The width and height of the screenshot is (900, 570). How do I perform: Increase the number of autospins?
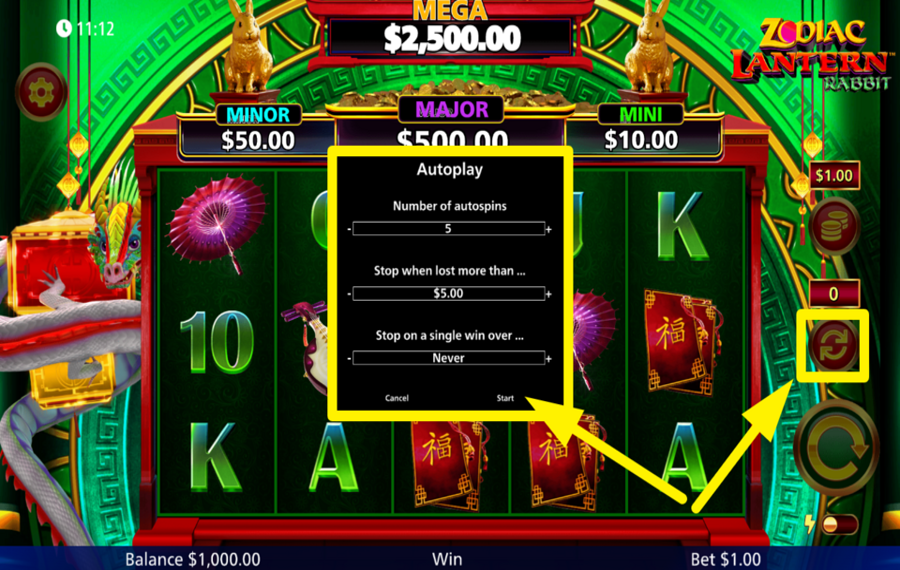549,229
